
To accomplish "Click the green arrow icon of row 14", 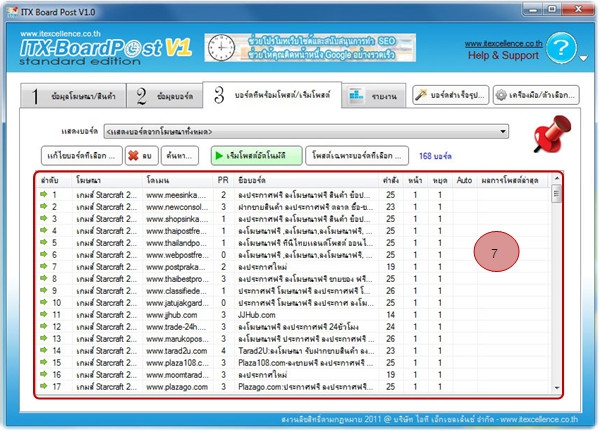I will pos(44,350).
